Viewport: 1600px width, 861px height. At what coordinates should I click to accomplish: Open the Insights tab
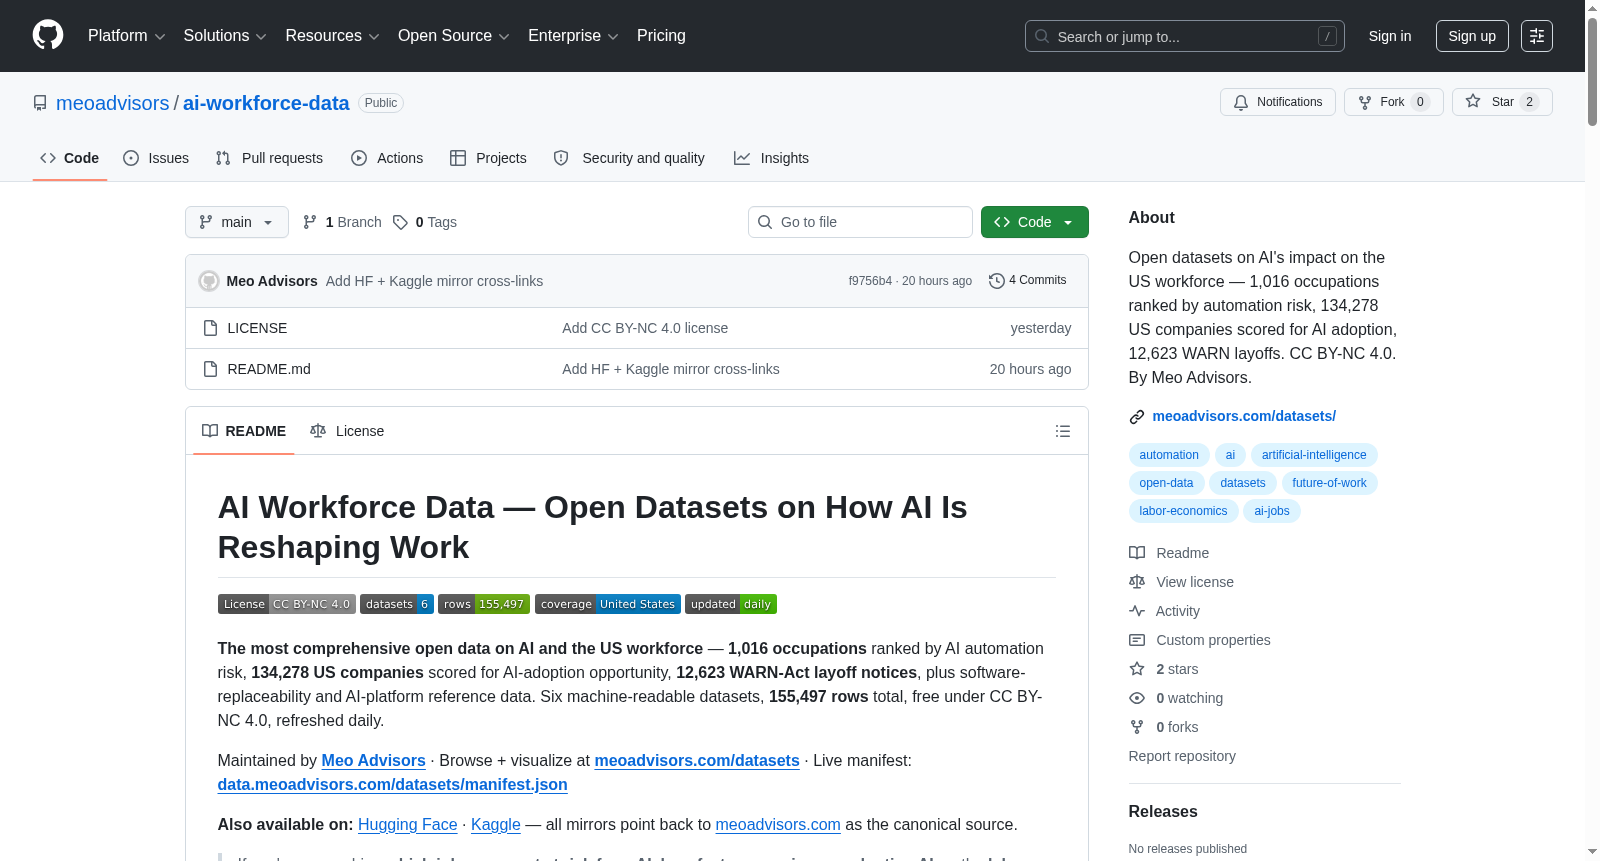(x=771, y=158)
